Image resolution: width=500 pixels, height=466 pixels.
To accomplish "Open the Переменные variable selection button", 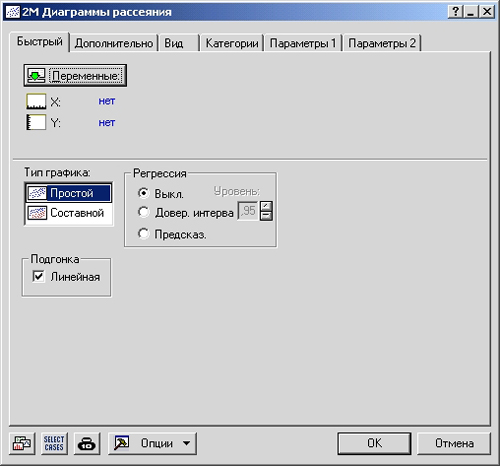I will [x=75, y=76].
